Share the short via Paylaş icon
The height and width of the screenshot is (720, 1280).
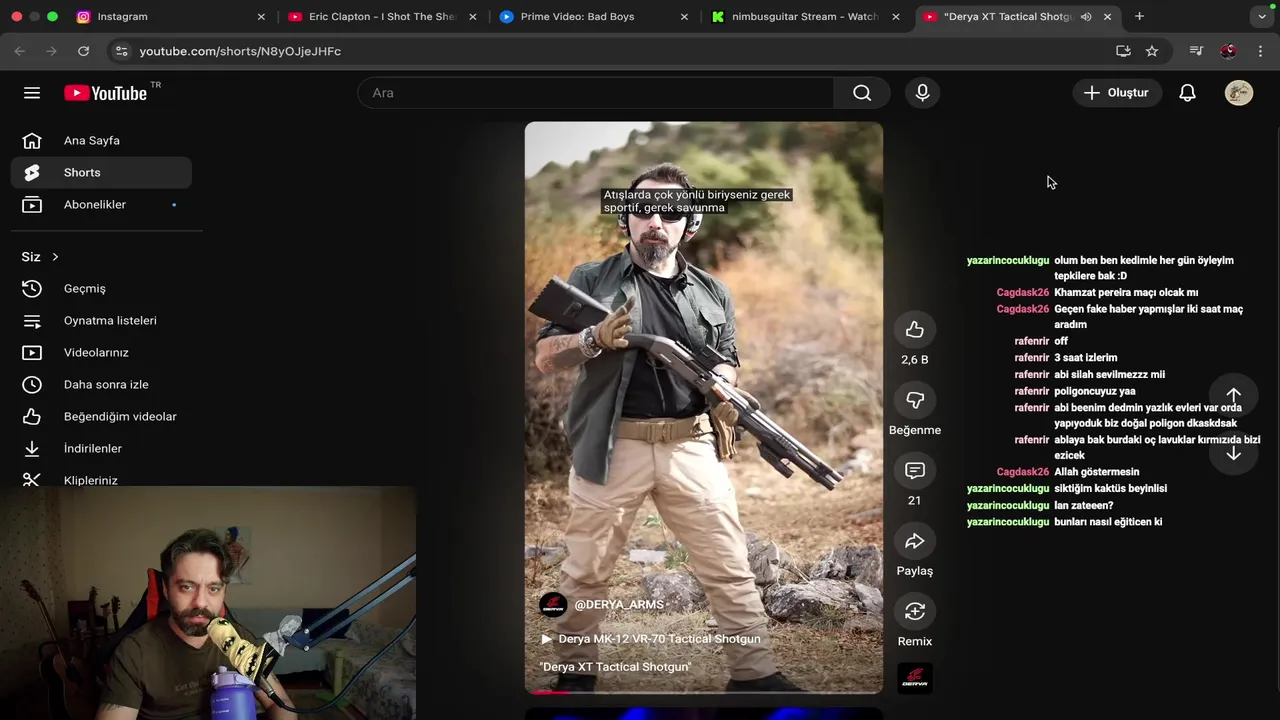coord(915,541)
